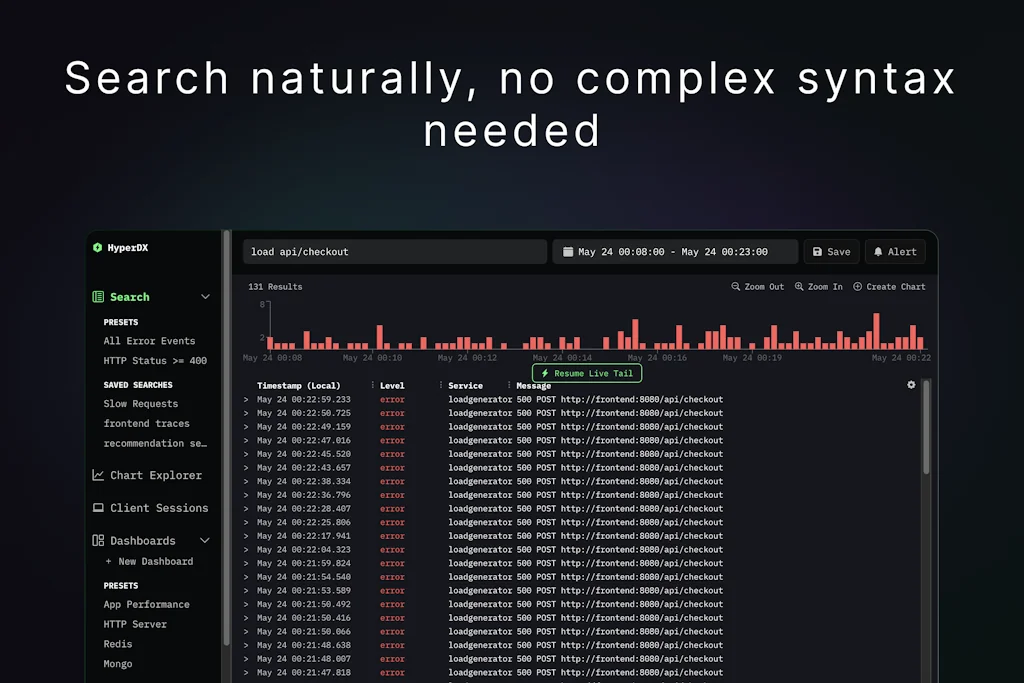
Task: Click the Alert bell button
Action: click(x=894, y=251)
